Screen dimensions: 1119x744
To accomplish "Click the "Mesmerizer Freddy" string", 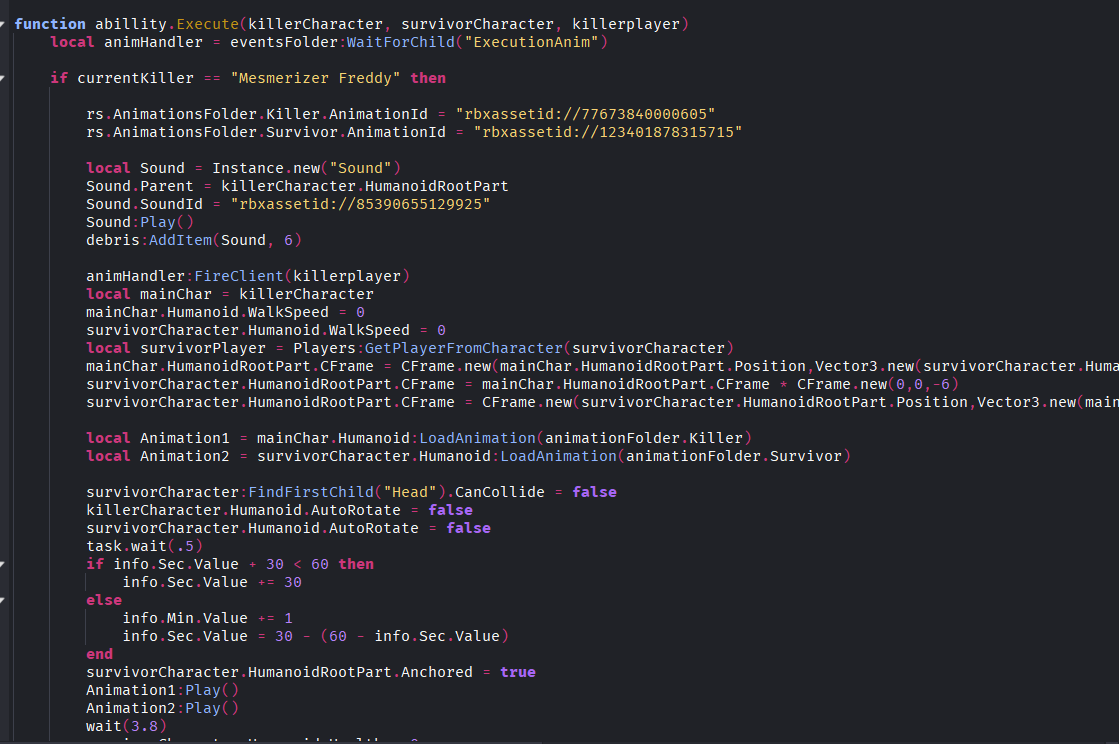I will 315,78.
